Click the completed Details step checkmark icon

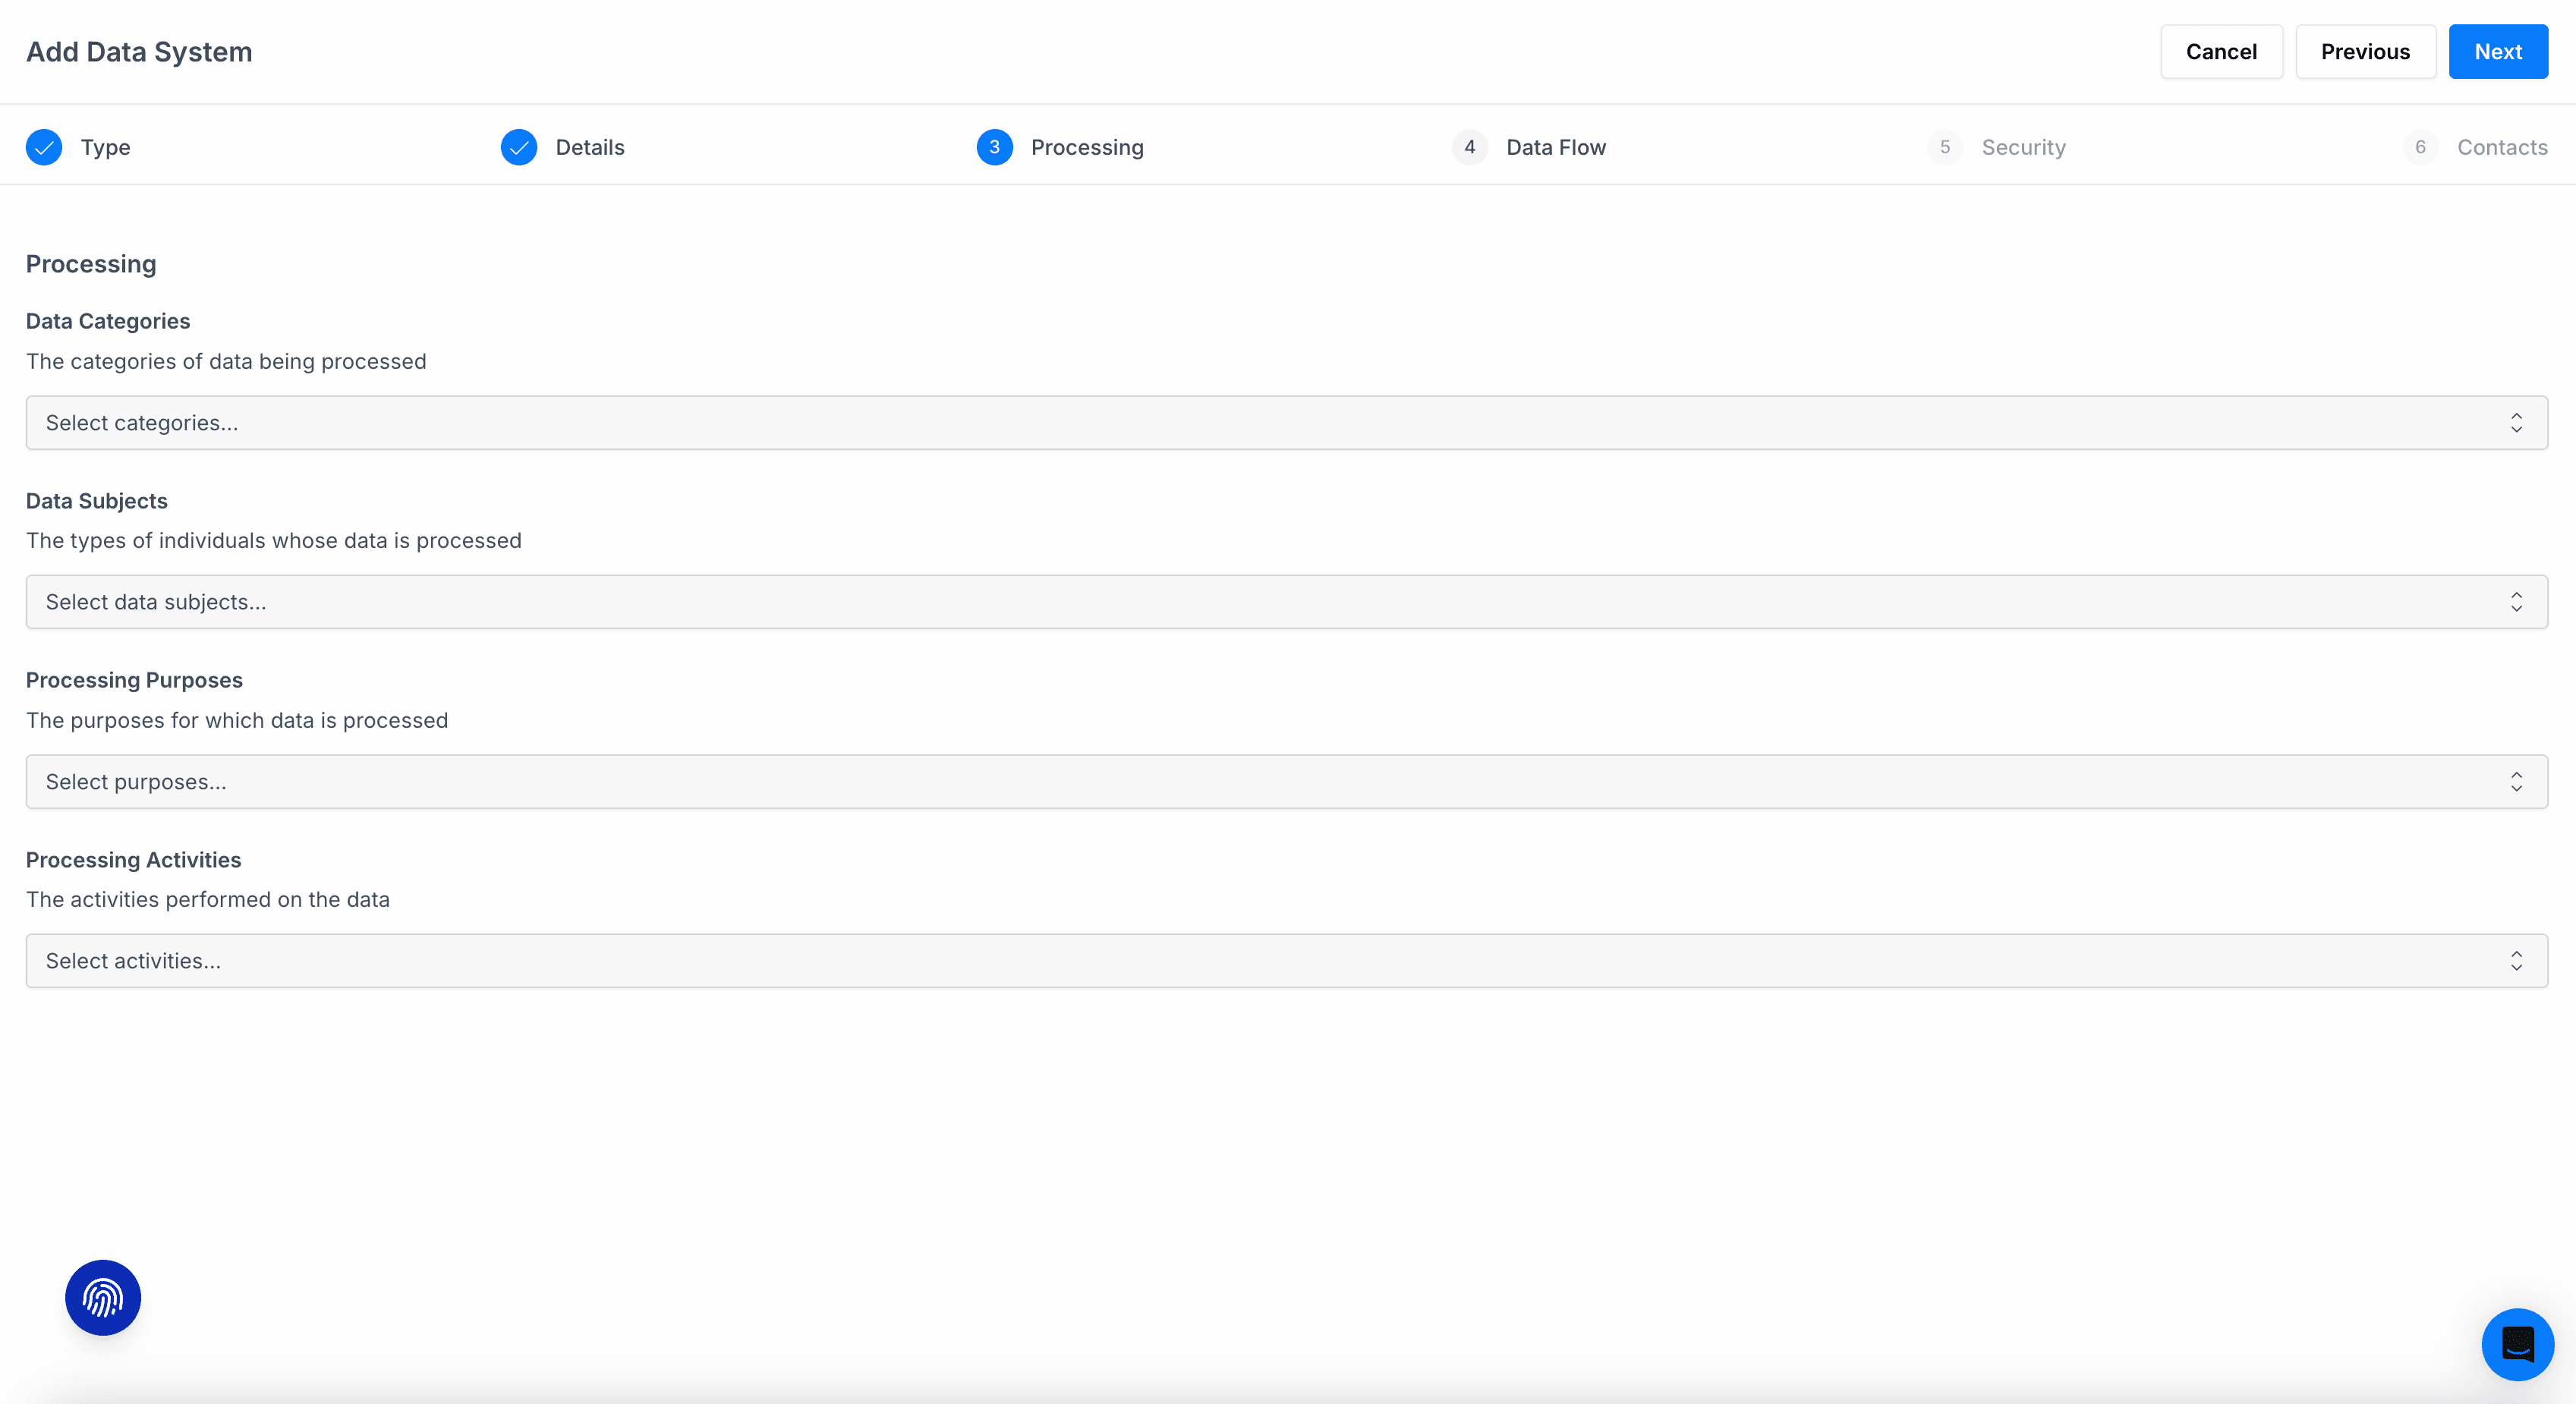[519, 147]
